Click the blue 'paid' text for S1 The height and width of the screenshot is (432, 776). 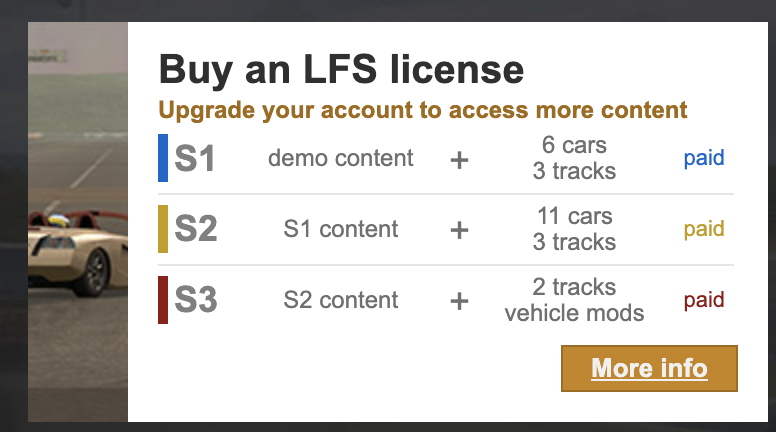(704, 158)
